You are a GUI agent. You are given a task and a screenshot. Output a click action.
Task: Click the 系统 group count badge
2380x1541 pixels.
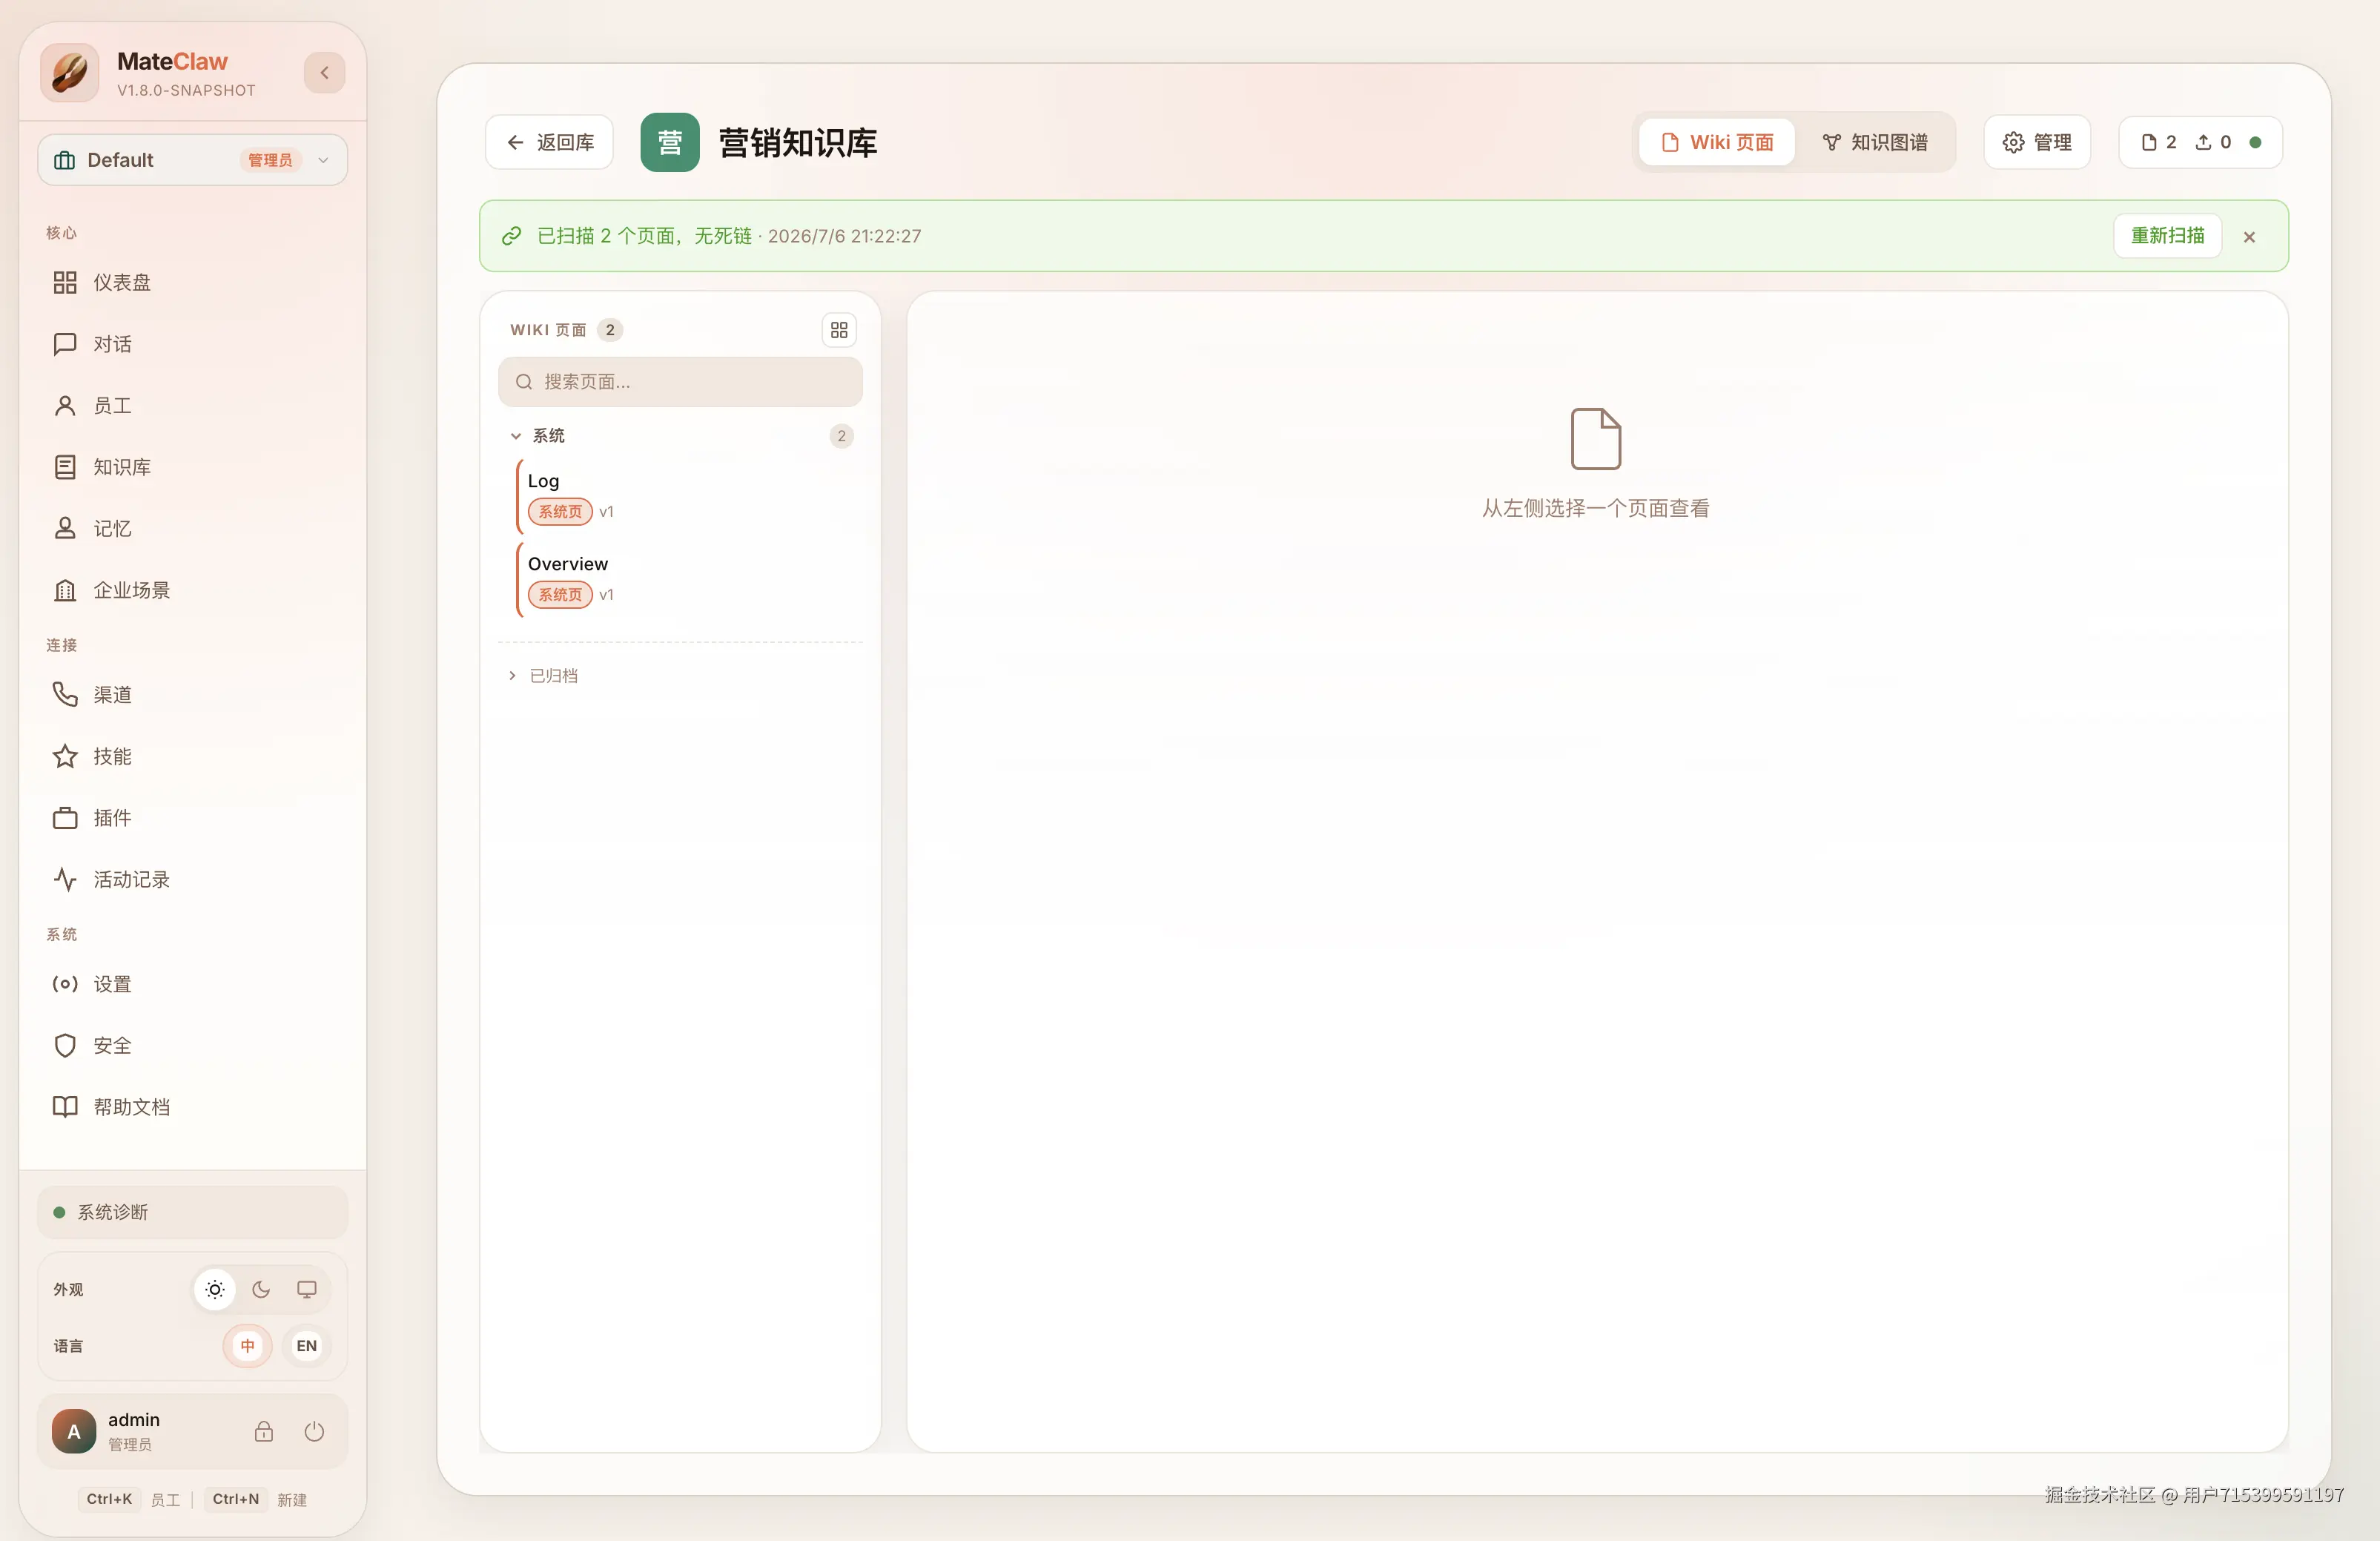tap(841, 436)
